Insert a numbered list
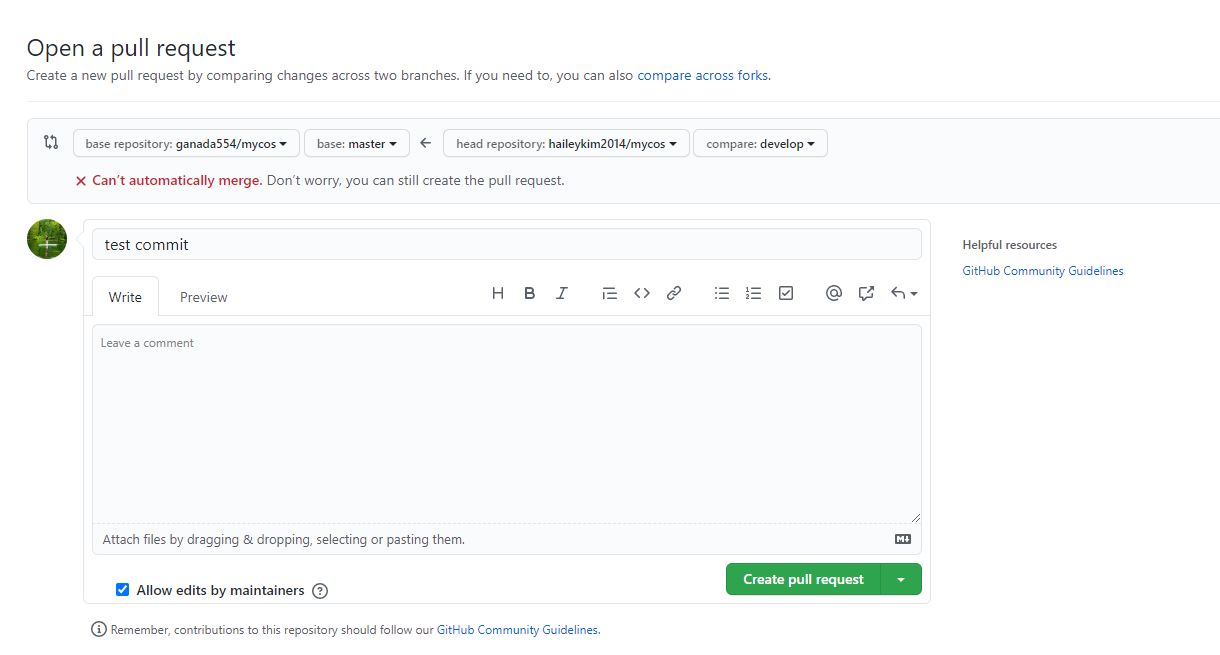Viewport: 1220px width, 655px height. [x=754, y=293]
